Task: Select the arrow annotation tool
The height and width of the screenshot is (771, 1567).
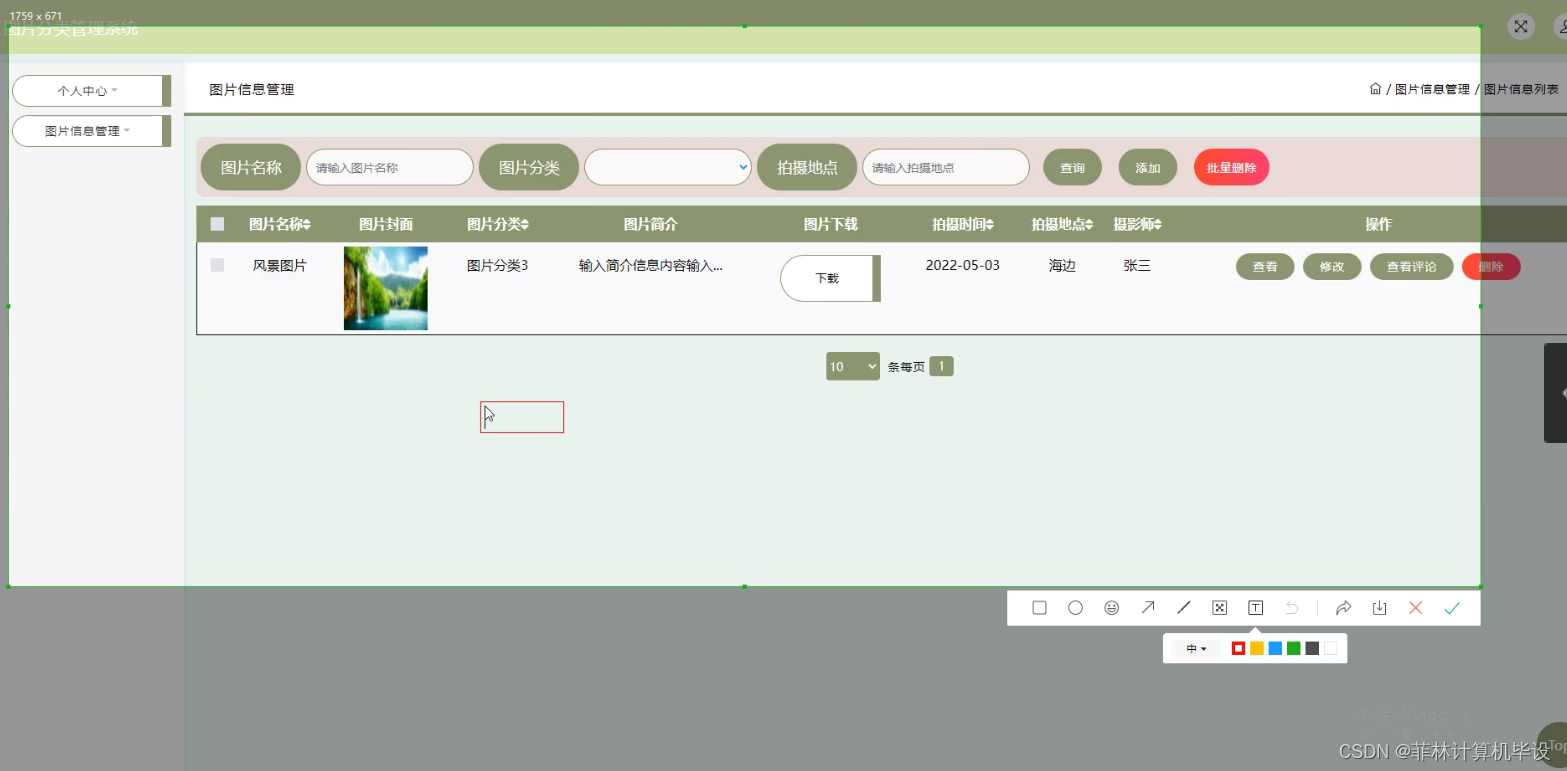Action: click(1147, 607)
